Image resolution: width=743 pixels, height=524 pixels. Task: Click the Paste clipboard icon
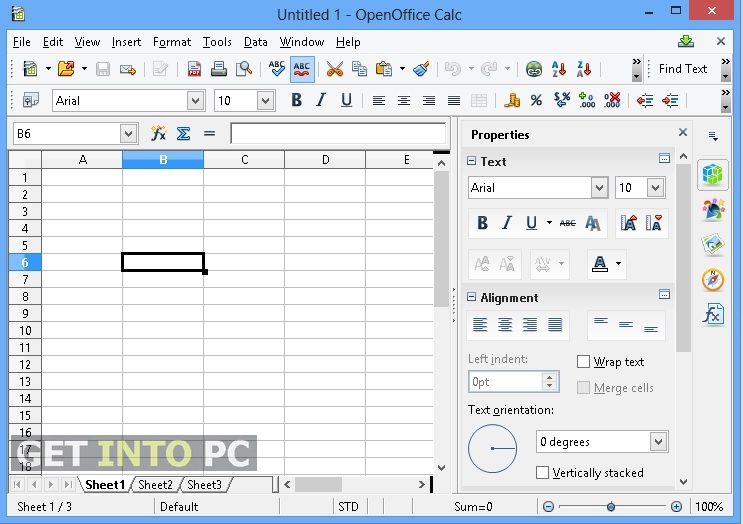tap(384, 69)
